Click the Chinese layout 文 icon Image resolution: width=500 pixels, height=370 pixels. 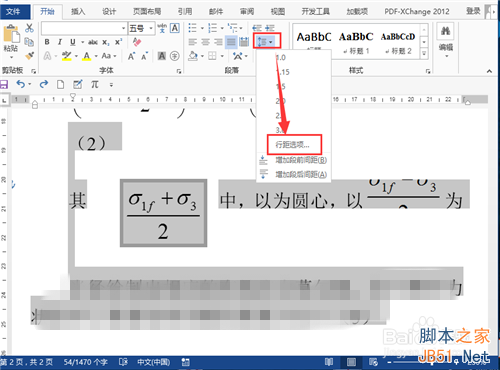[238, 56]
